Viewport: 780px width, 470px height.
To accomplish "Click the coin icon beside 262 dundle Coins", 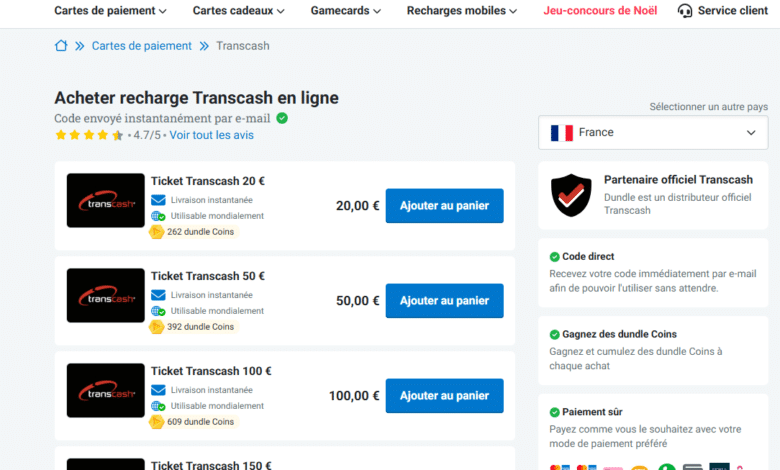I will click(157, 232).
